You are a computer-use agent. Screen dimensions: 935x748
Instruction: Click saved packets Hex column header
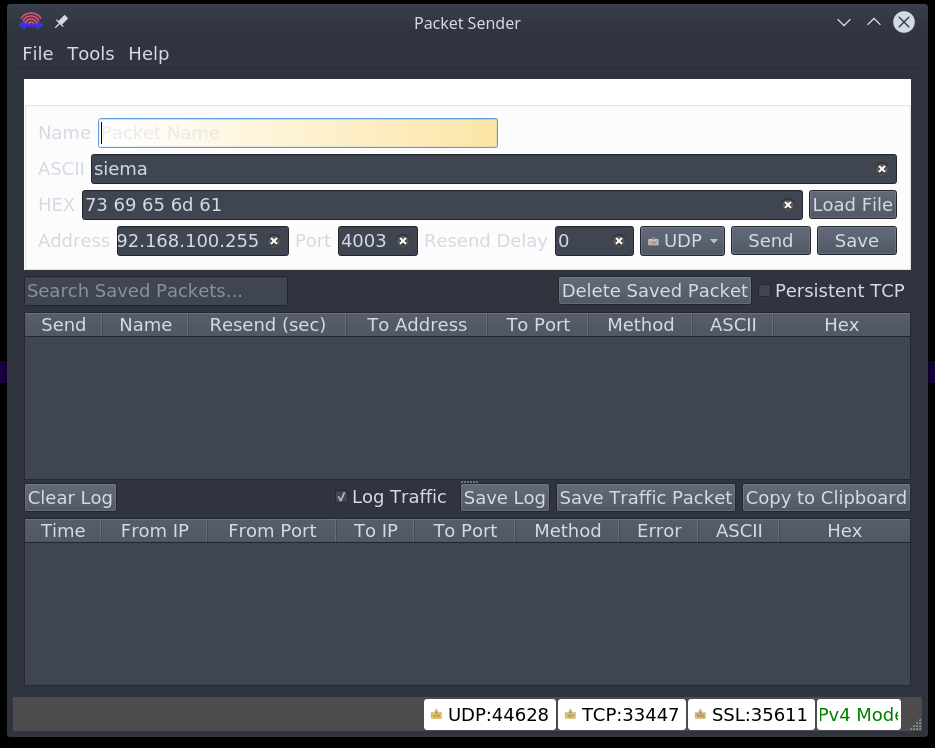click(x=841, y=324)
